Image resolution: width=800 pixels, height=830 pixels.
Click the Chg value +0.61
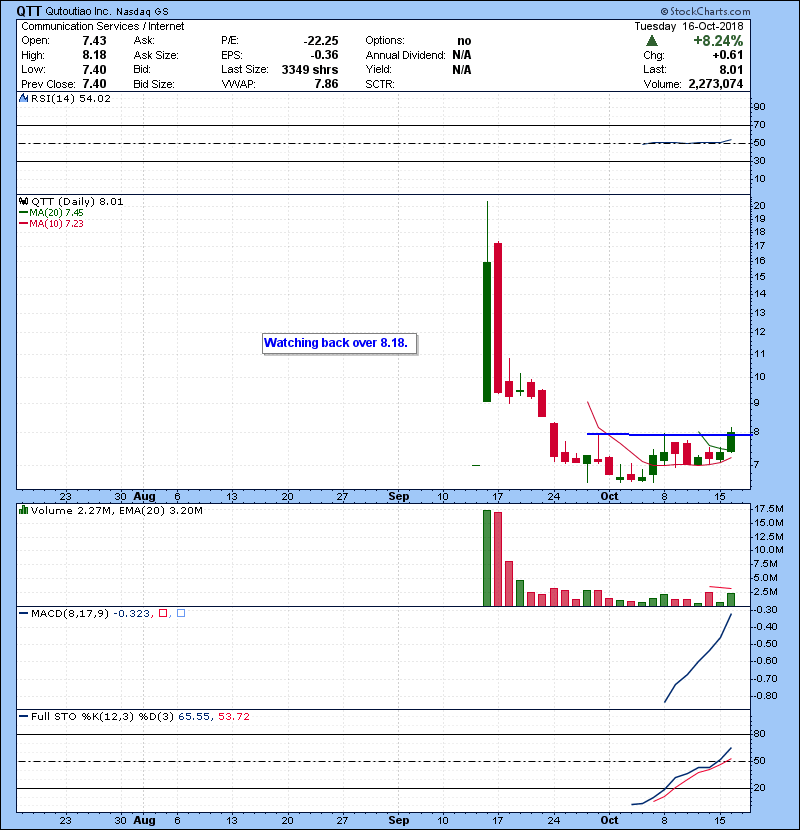point(727,55)
